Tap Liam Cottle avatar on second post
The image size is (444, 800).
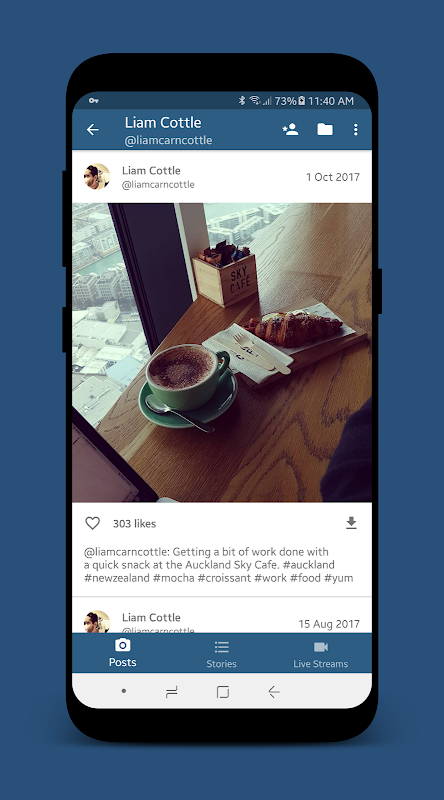[x=97, y=621]
